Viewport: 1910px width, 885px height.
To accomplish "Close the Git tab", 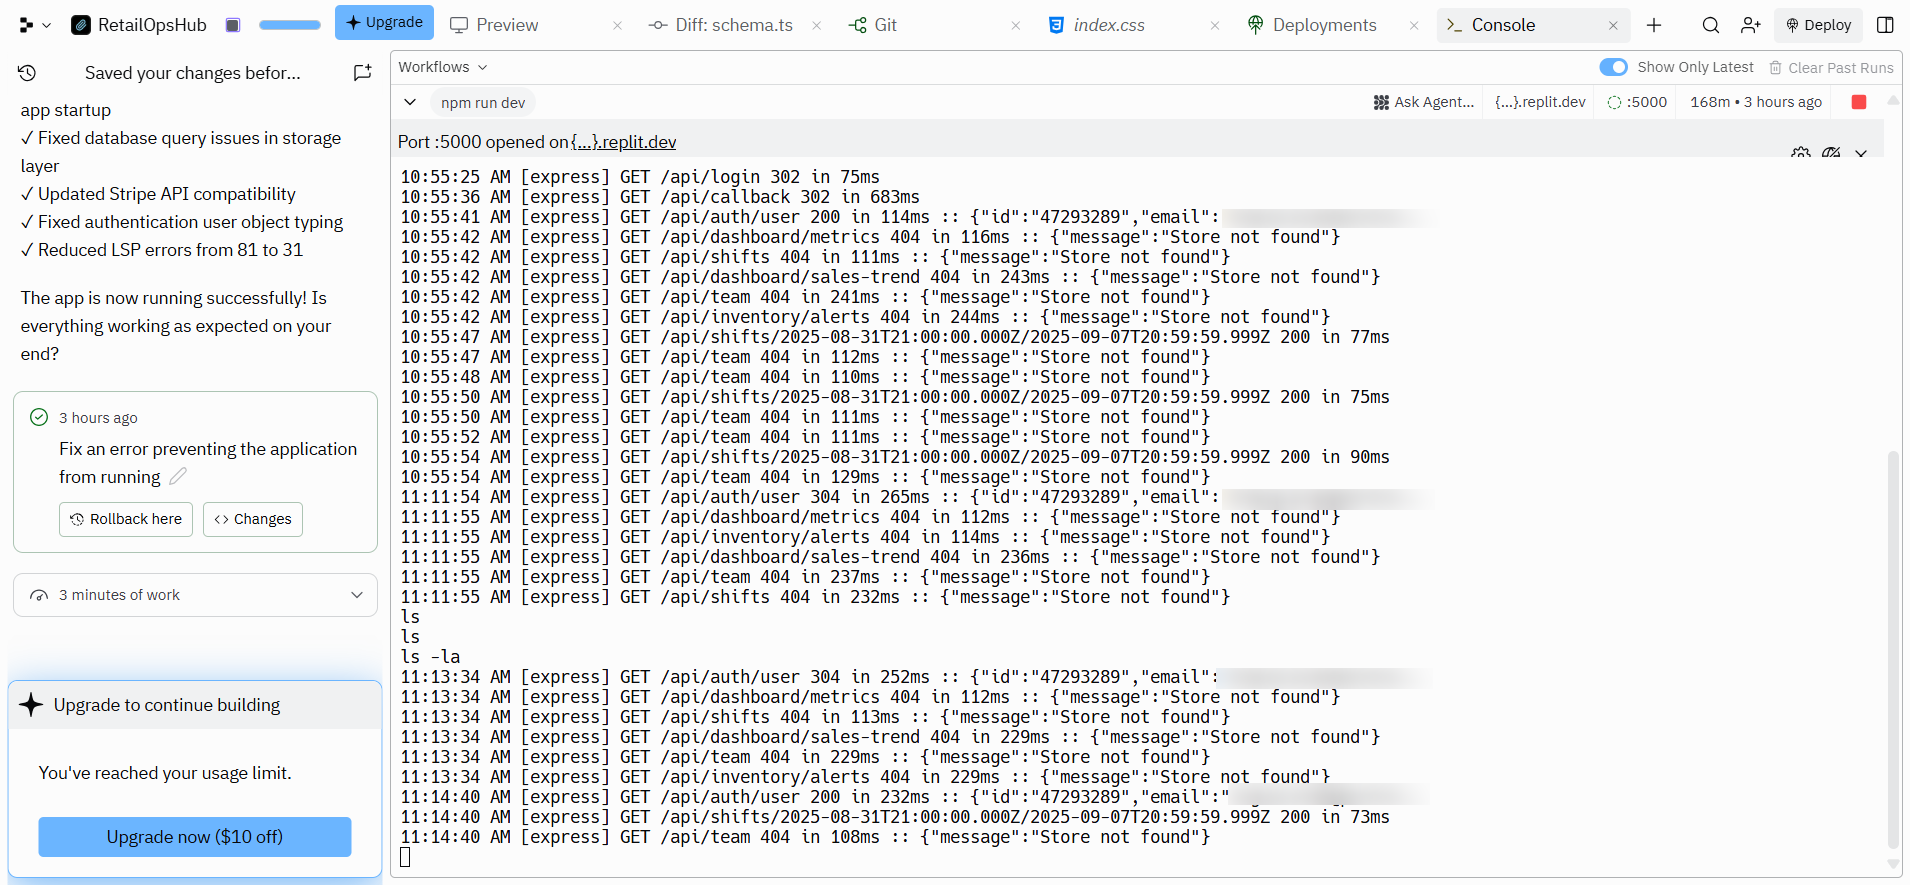I will [x=1016, y=25].
